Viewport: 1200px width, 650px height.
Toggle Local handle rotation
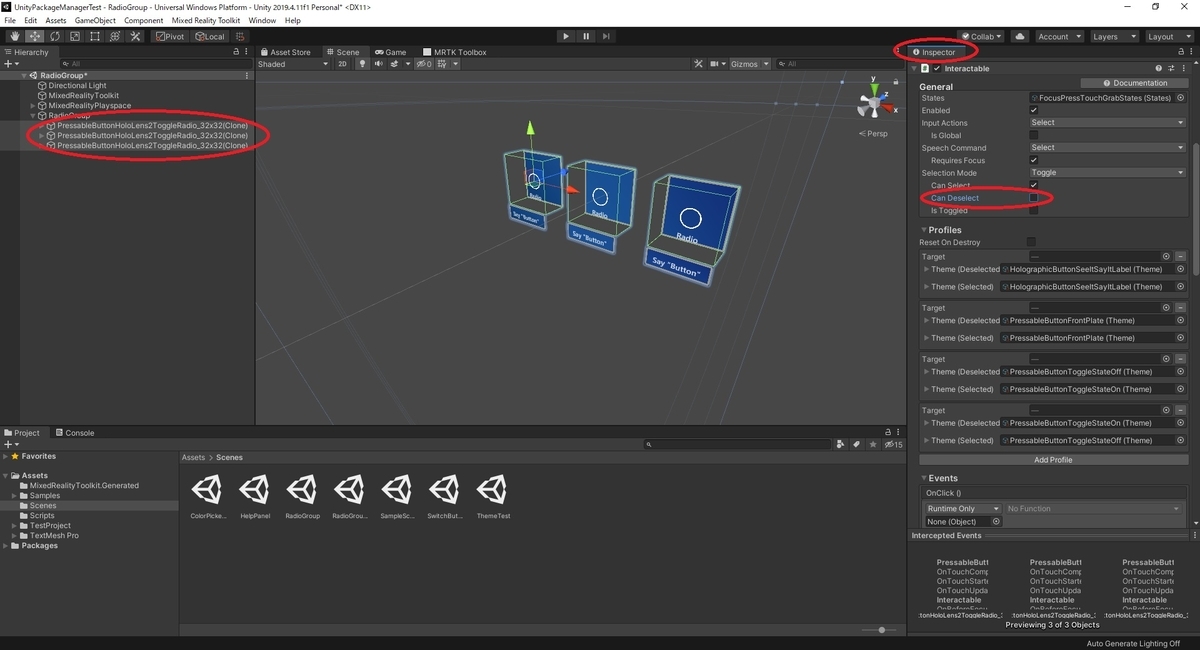point(210,37)
